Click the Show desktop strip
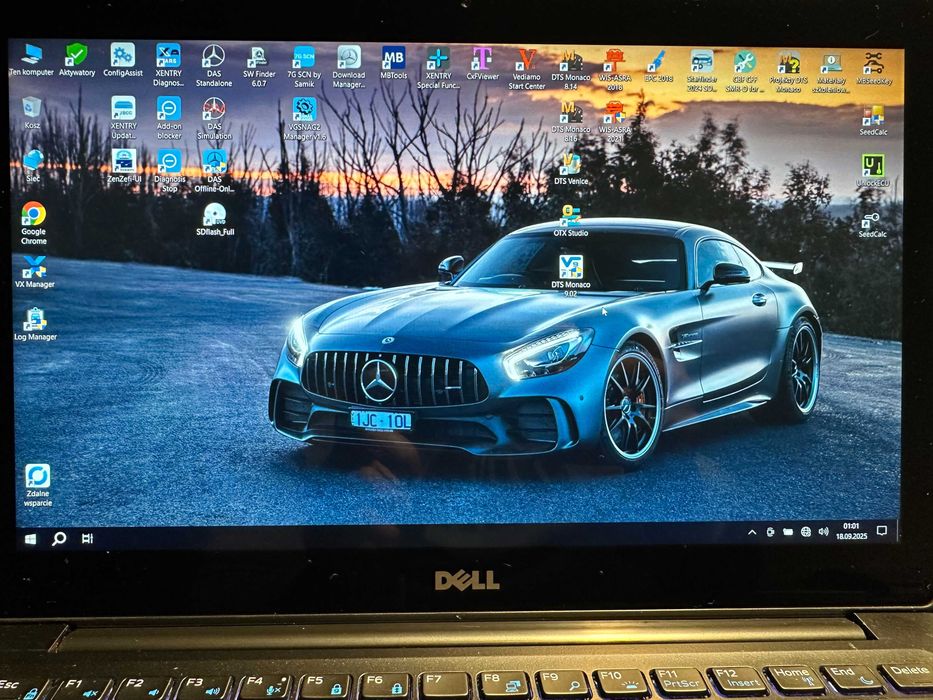The height and width of the screenshot is (700, 933). pos(898,530)
